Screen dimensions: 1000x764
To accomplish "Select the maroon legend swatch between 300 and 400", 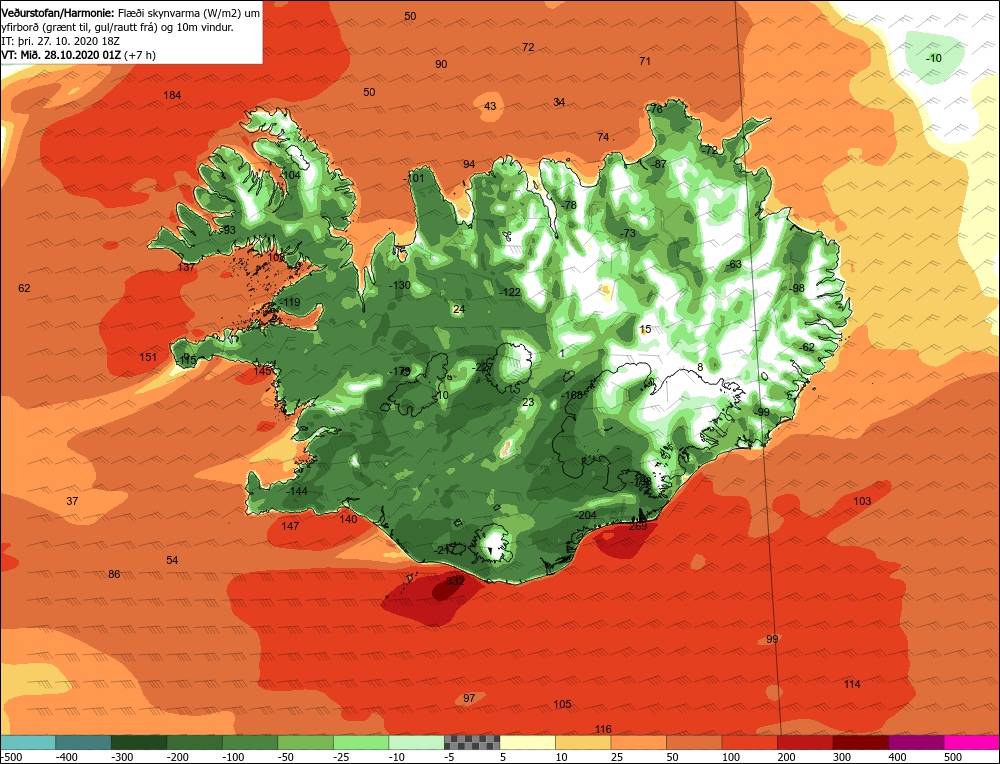I will pos(860,742).
